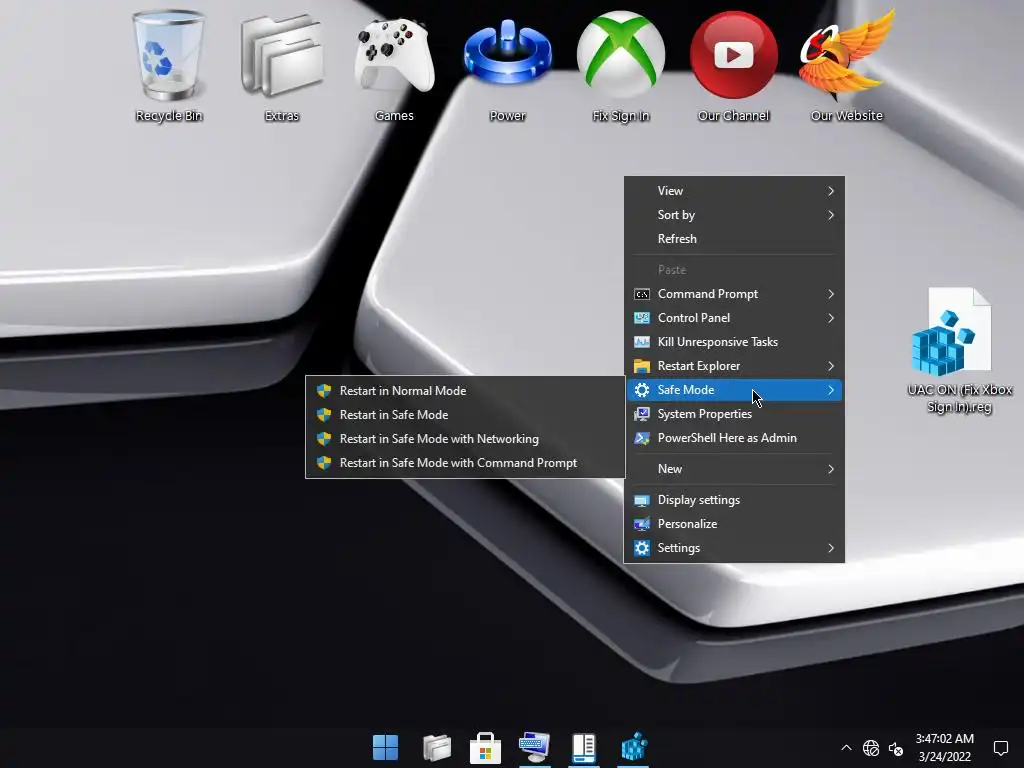The width and height of the screenshot is (1024, 768).
Task: Open the Extras folder icon
Action: 281,66
